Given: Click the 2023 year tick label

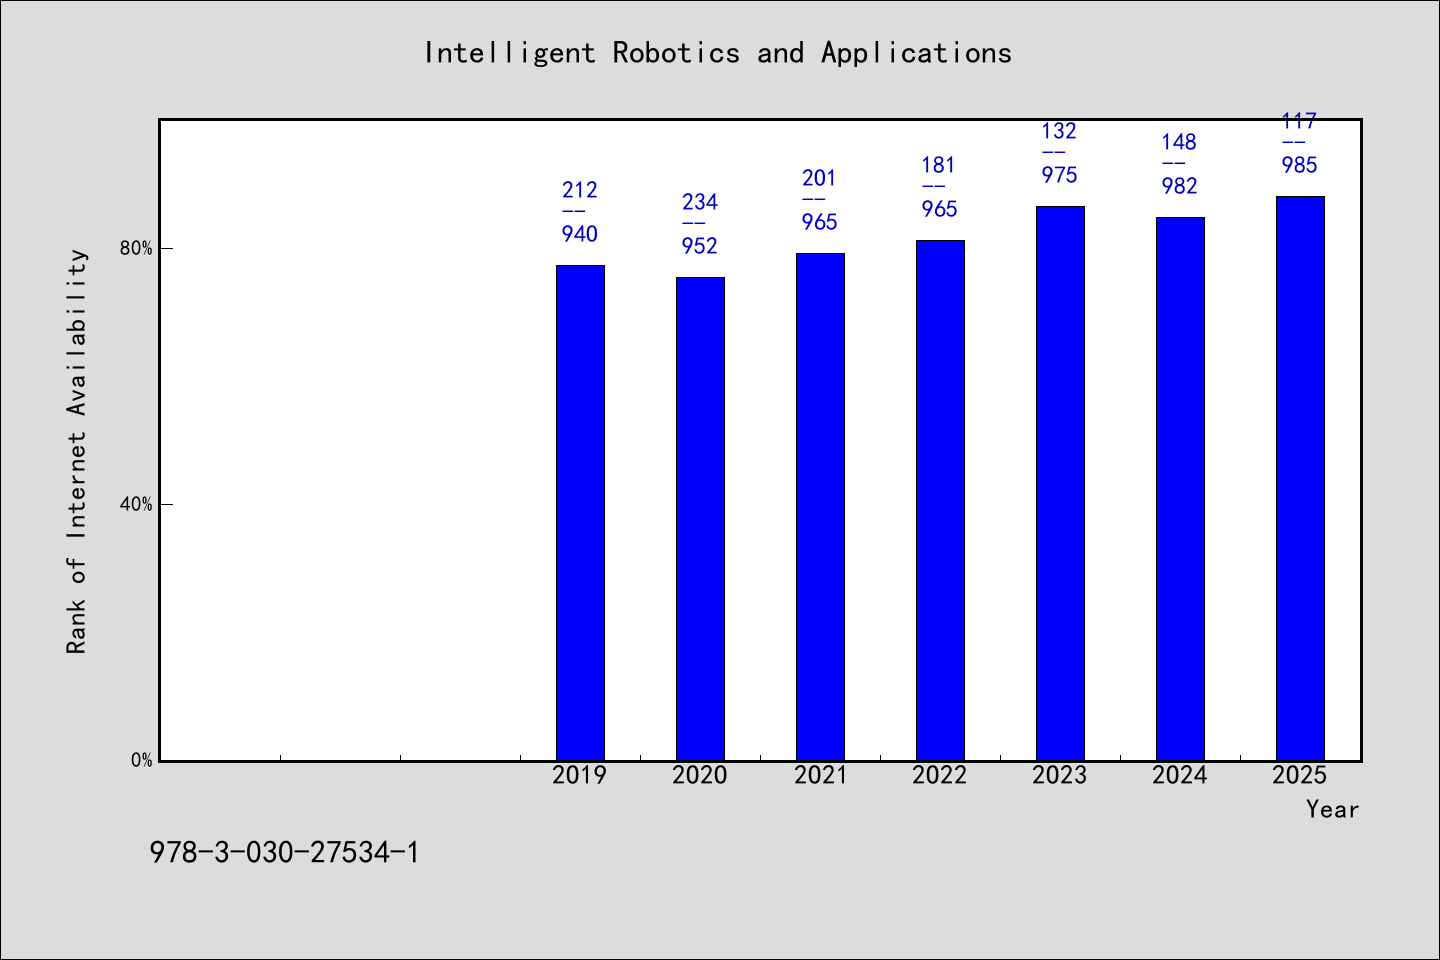Looking at the screenshot, I should point(1060,775).
